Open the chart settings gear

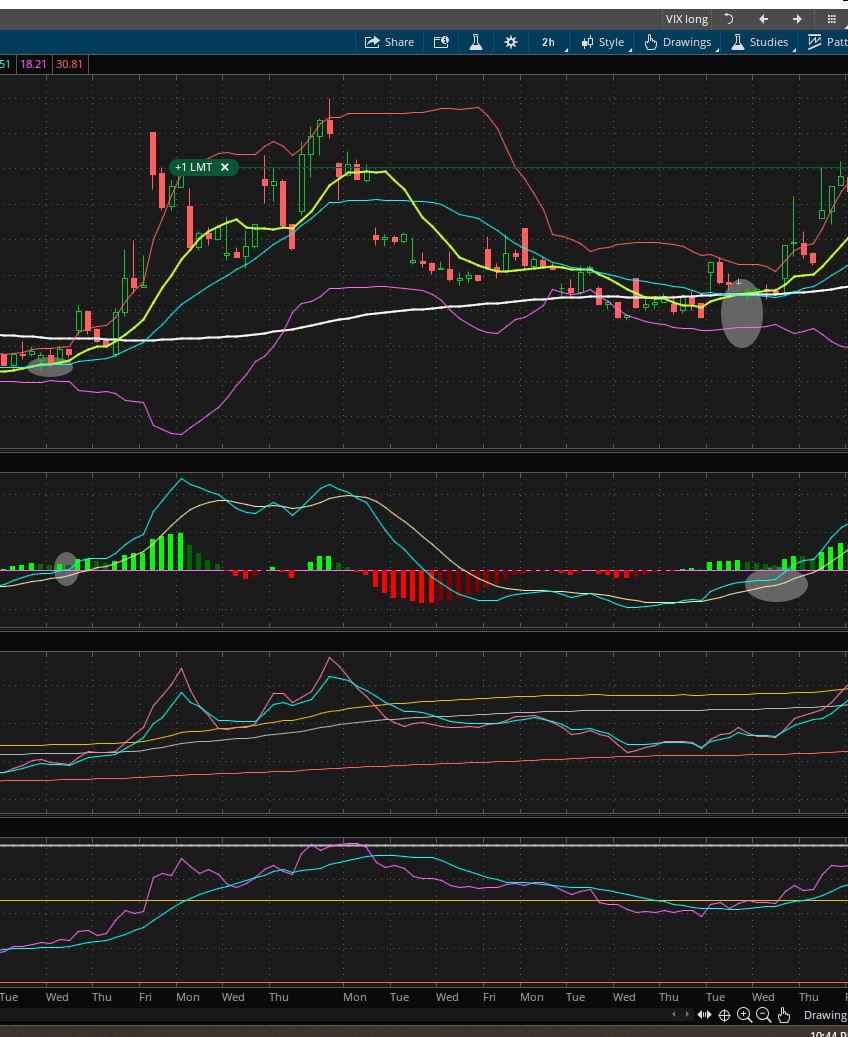pyautogui.click(x=511, y=42)
